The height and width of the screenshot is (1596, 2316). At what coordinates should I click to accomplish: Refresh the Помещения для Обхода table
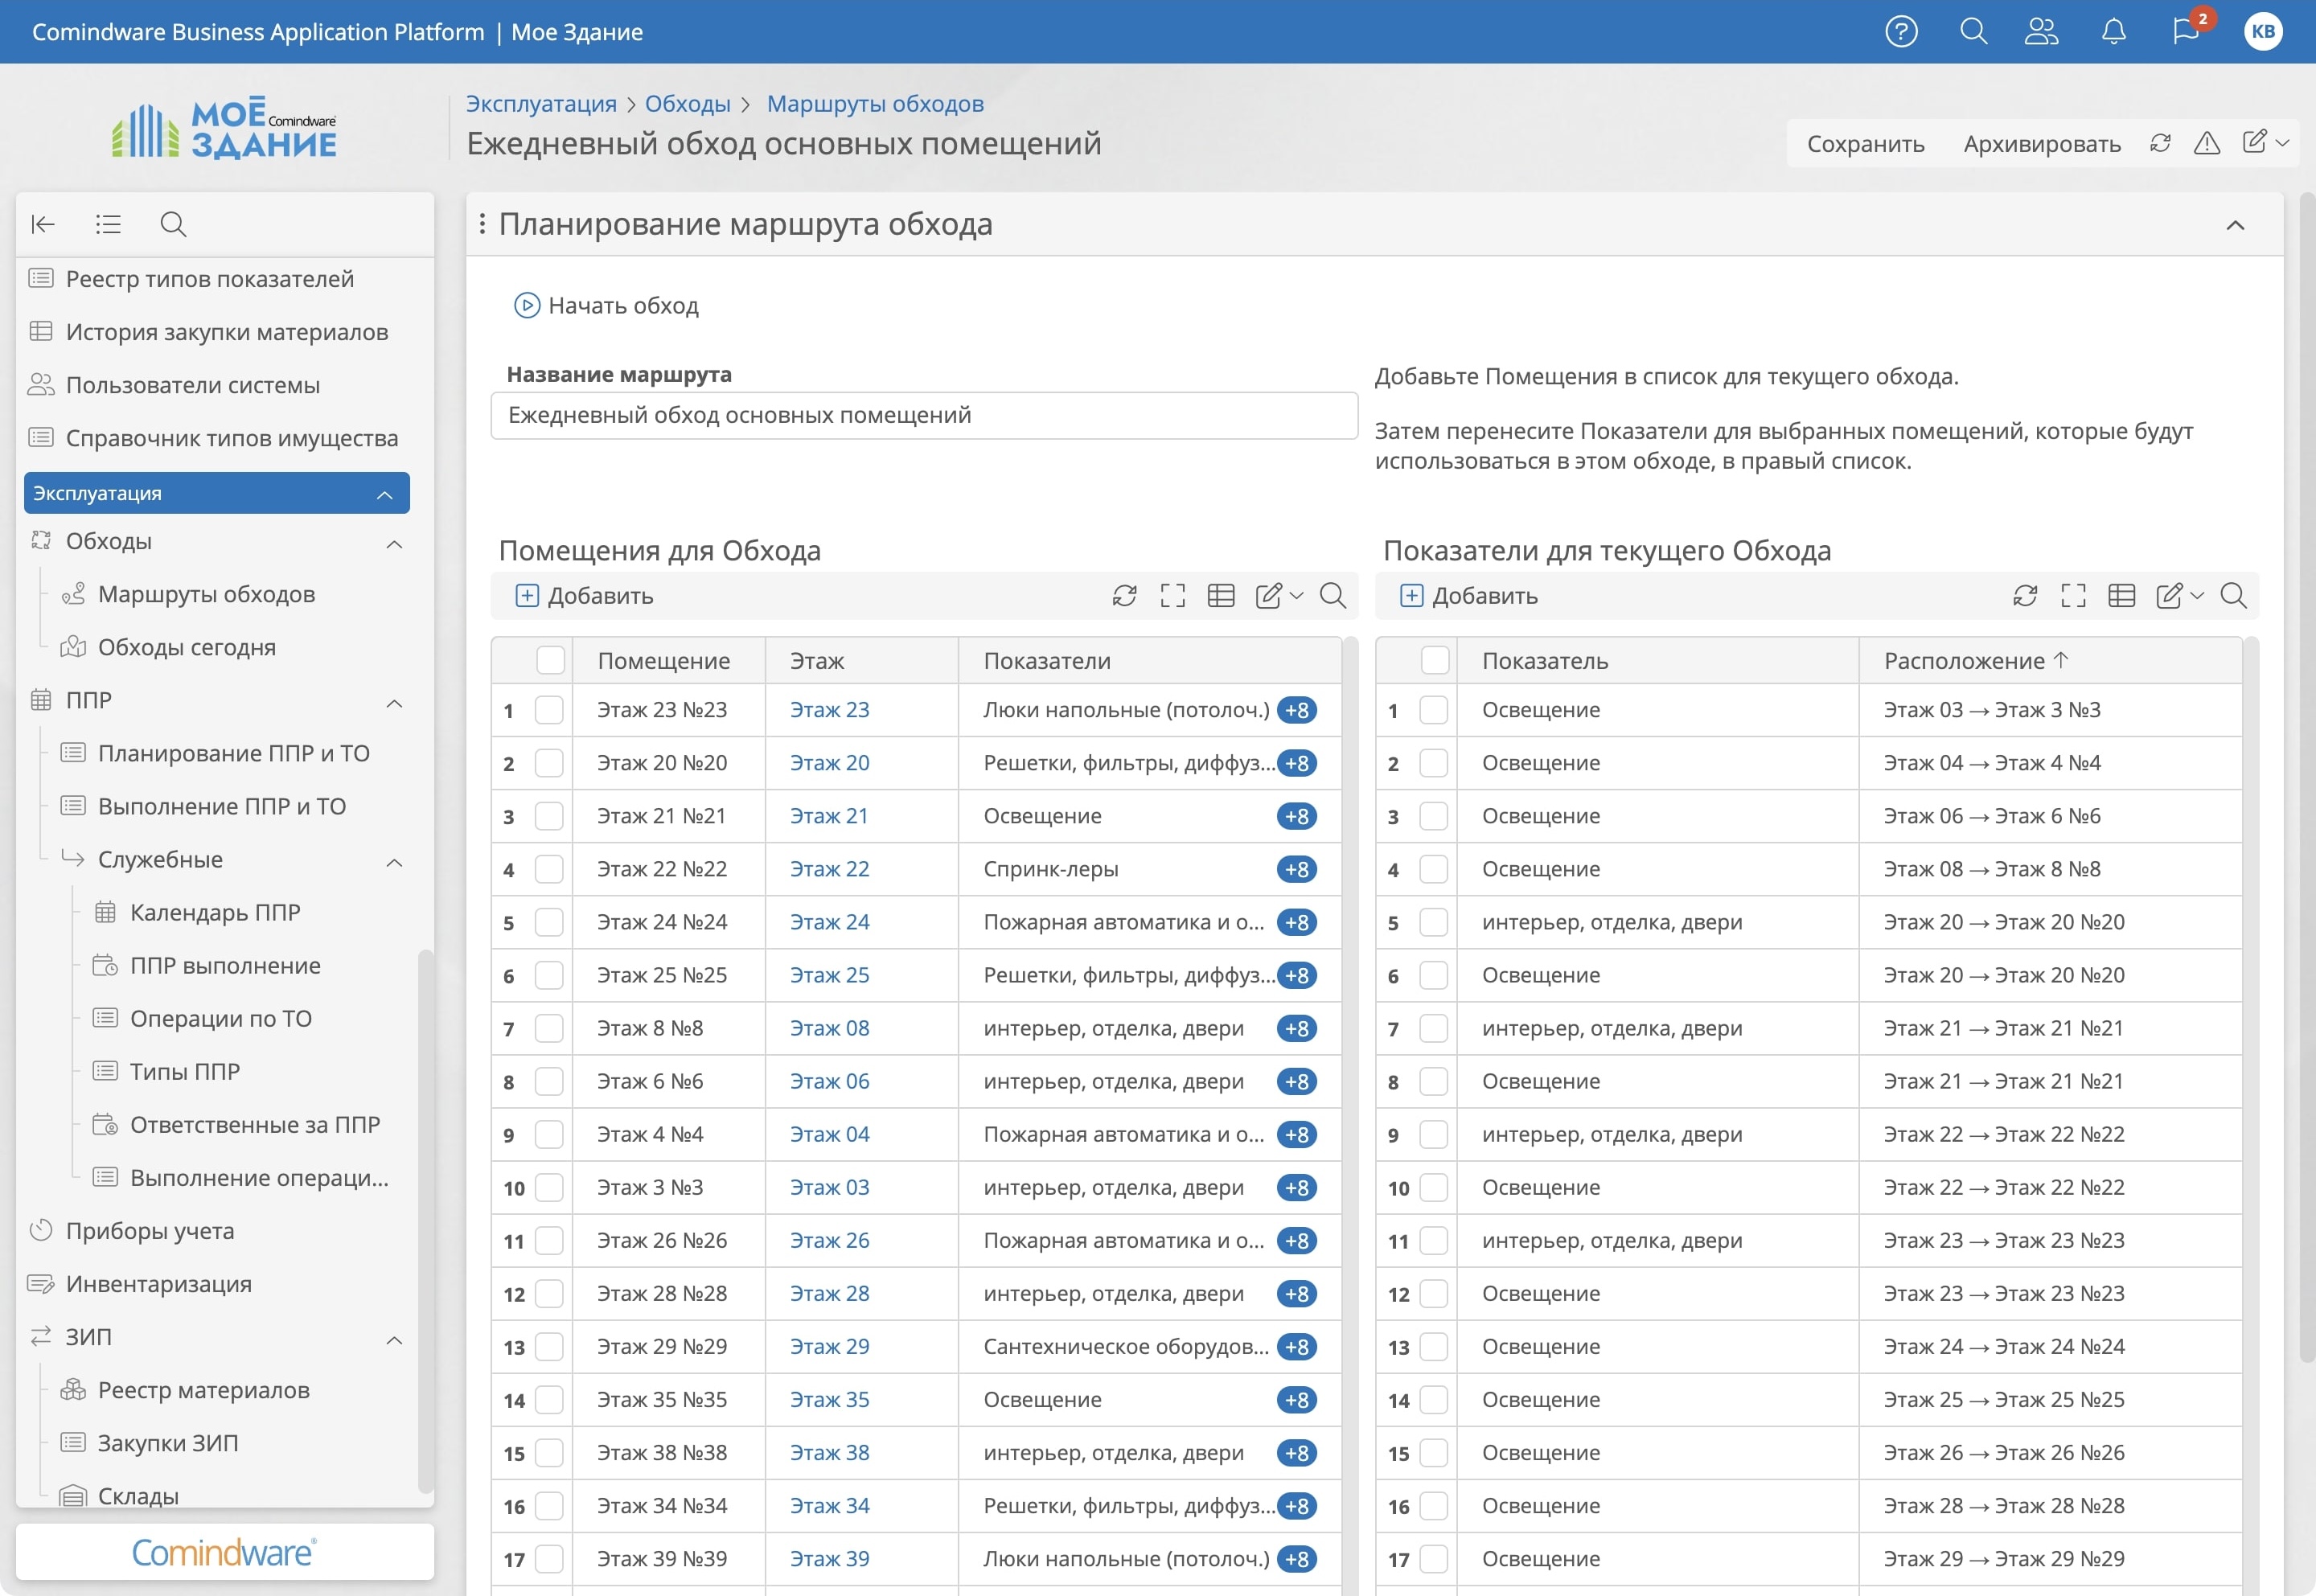click(x=1124, y=596)
